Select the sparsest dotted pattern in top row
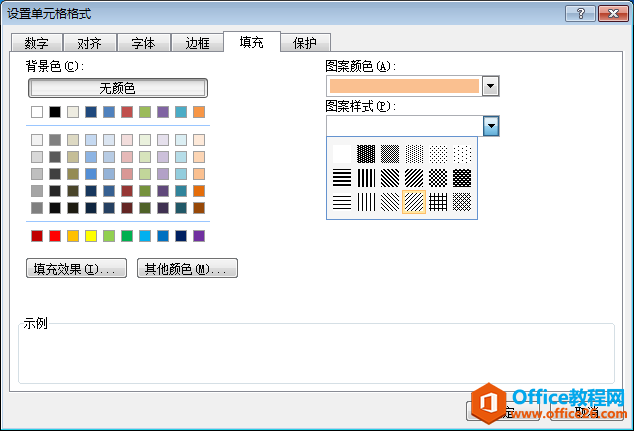The width and height of the screenshot is (634, 431). point(462,154)
